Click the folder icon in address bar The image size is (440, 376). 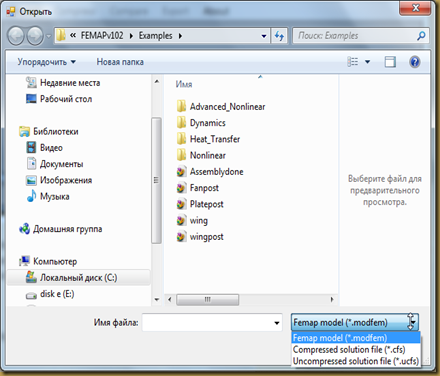click(x=61, y=35)
